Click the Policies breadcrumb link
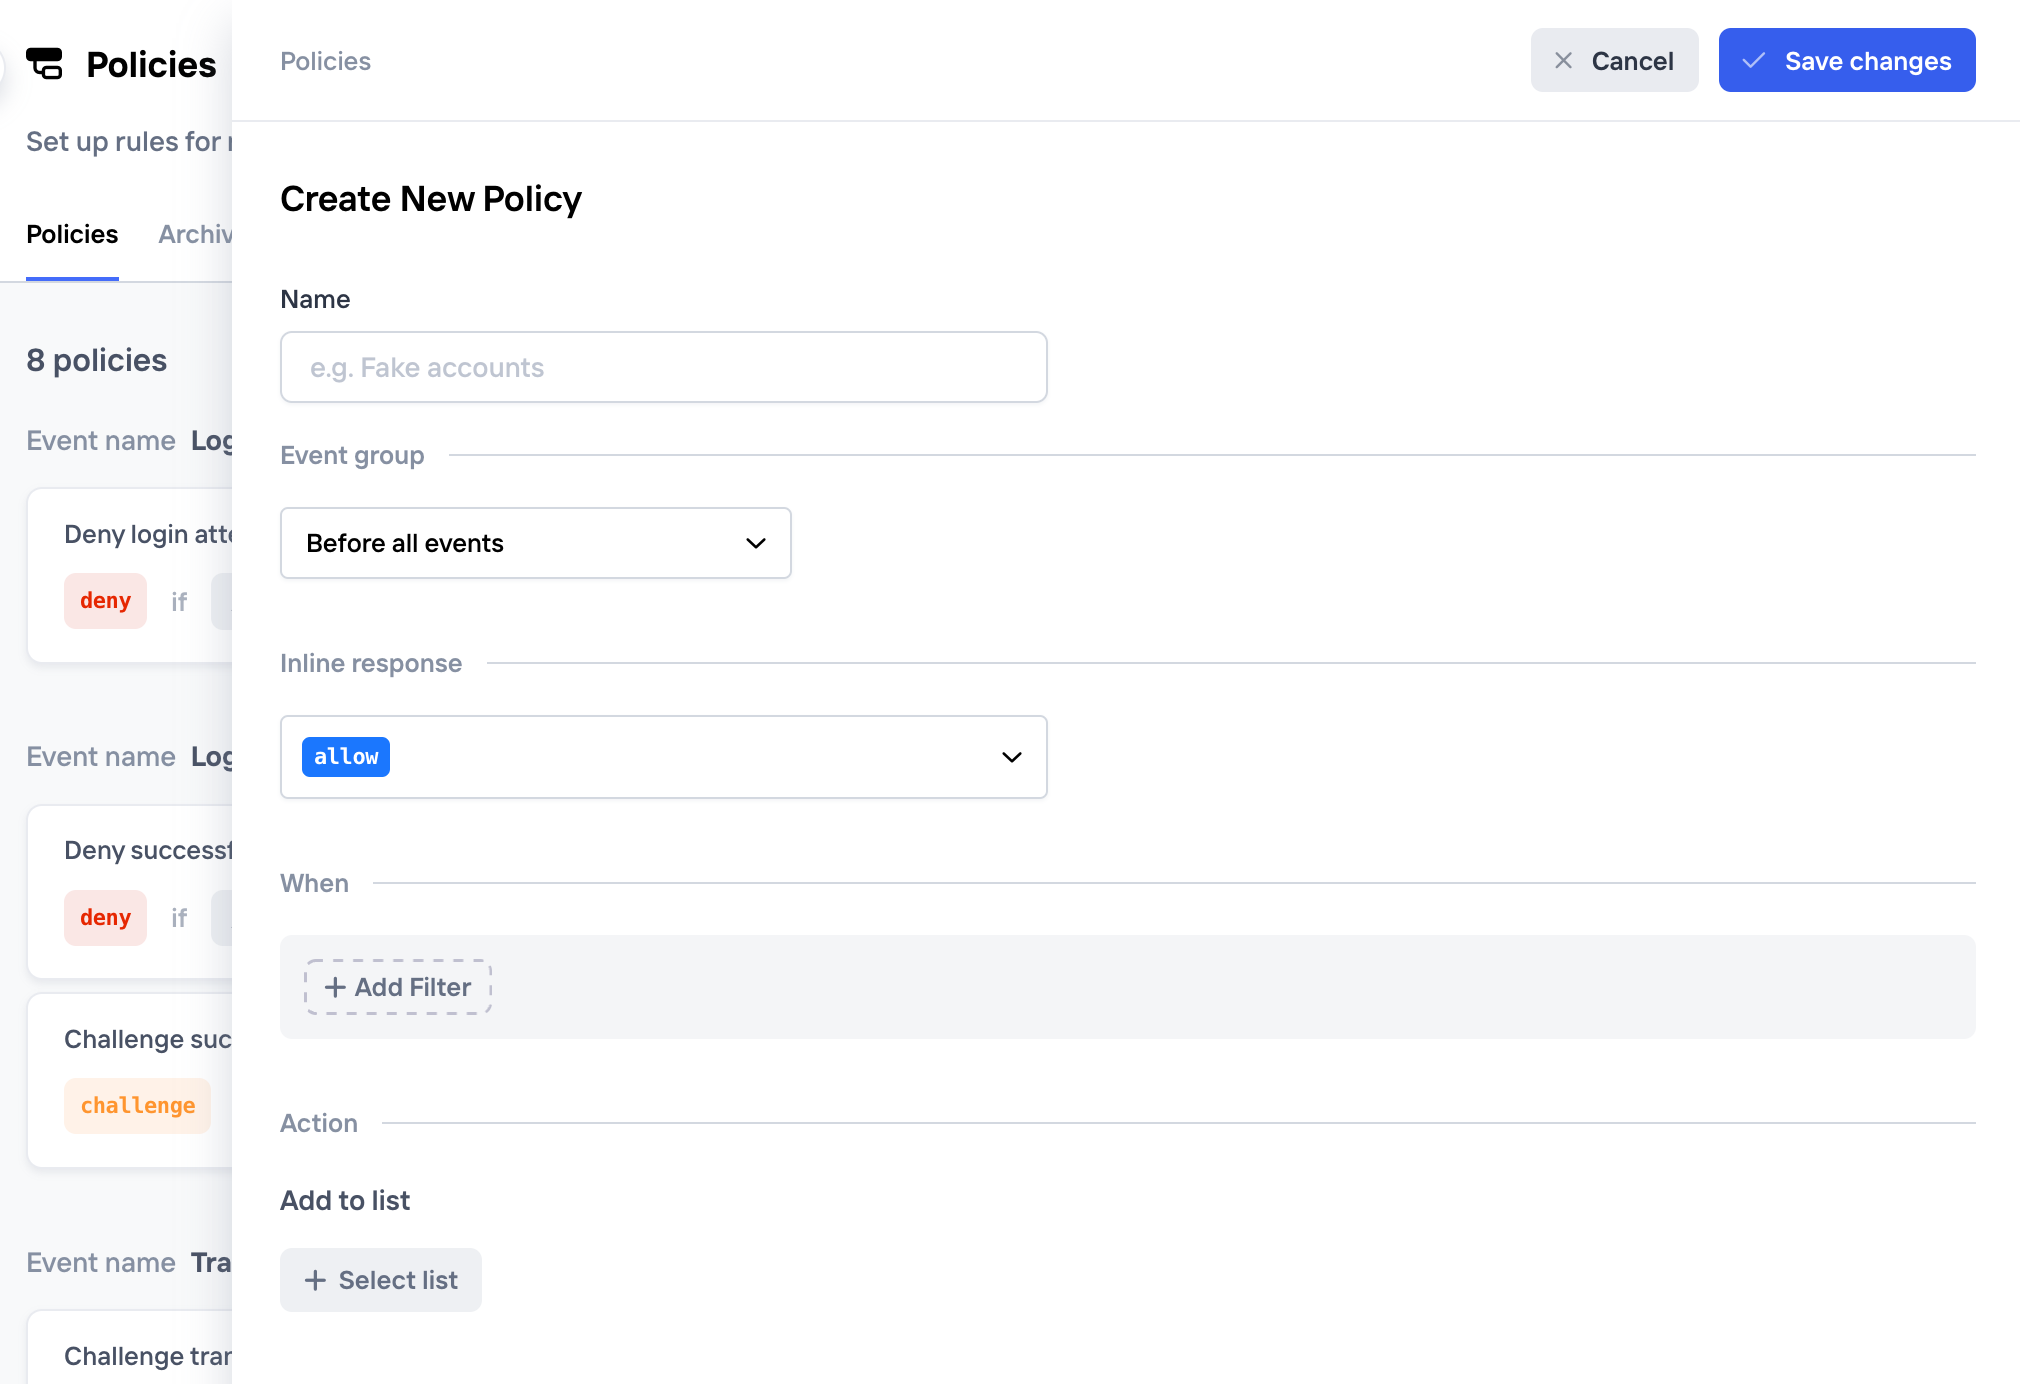This screenshot has width=2020, height=1384. 325,61
